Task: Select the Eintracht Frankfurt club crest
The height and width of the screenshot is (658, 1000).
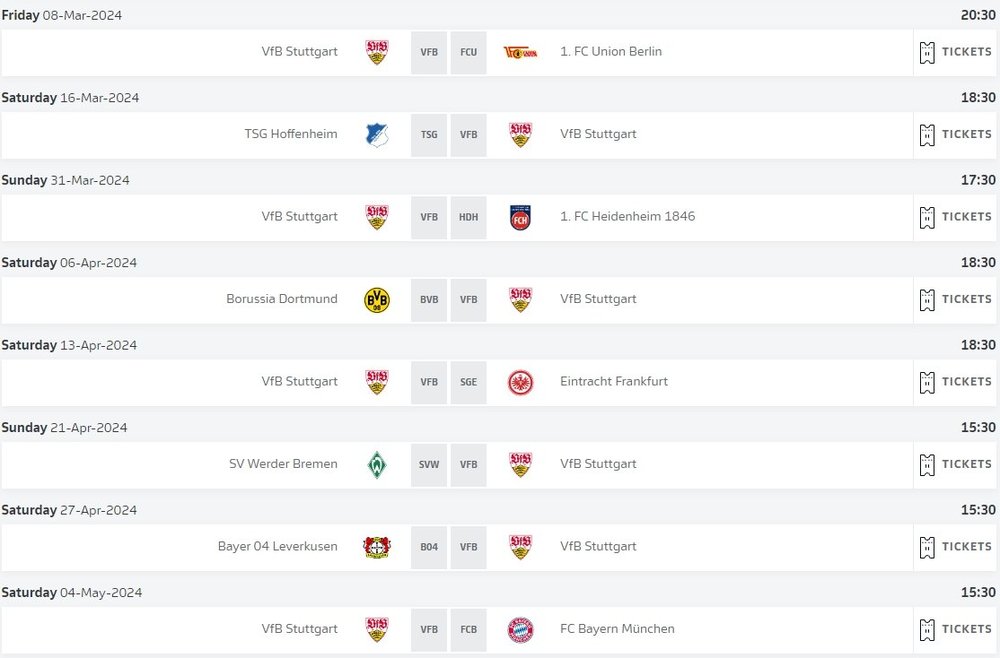Action: coord(519,381)
